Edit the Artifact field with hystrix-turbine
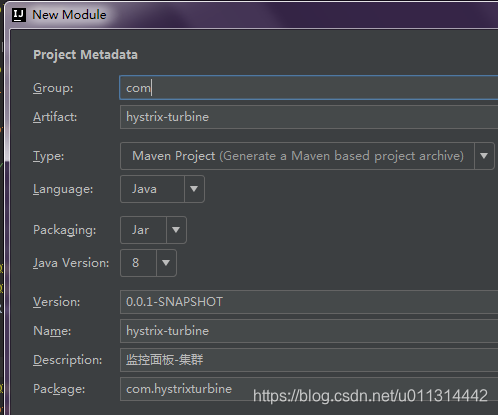This screenshot has width=498, height=415. tap(309, 117)
